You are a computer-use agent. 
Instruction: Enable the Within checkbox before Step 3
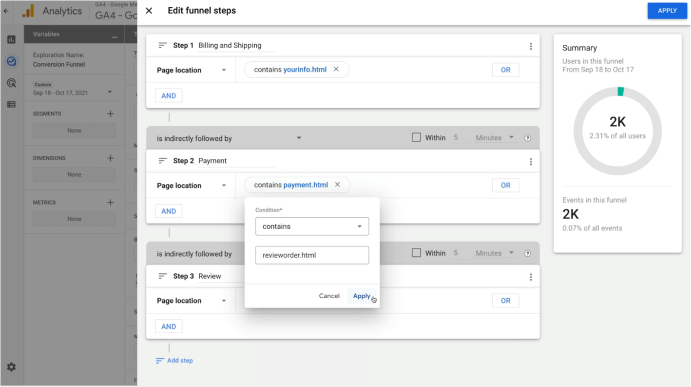click(416, 253)
